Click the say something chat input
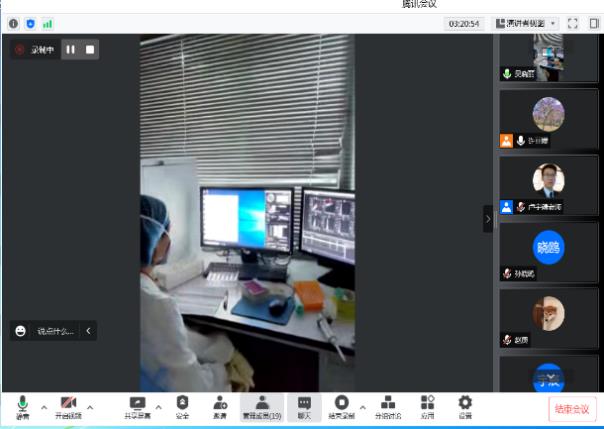Screen dimensions: 604x429 tap(55, 331)
